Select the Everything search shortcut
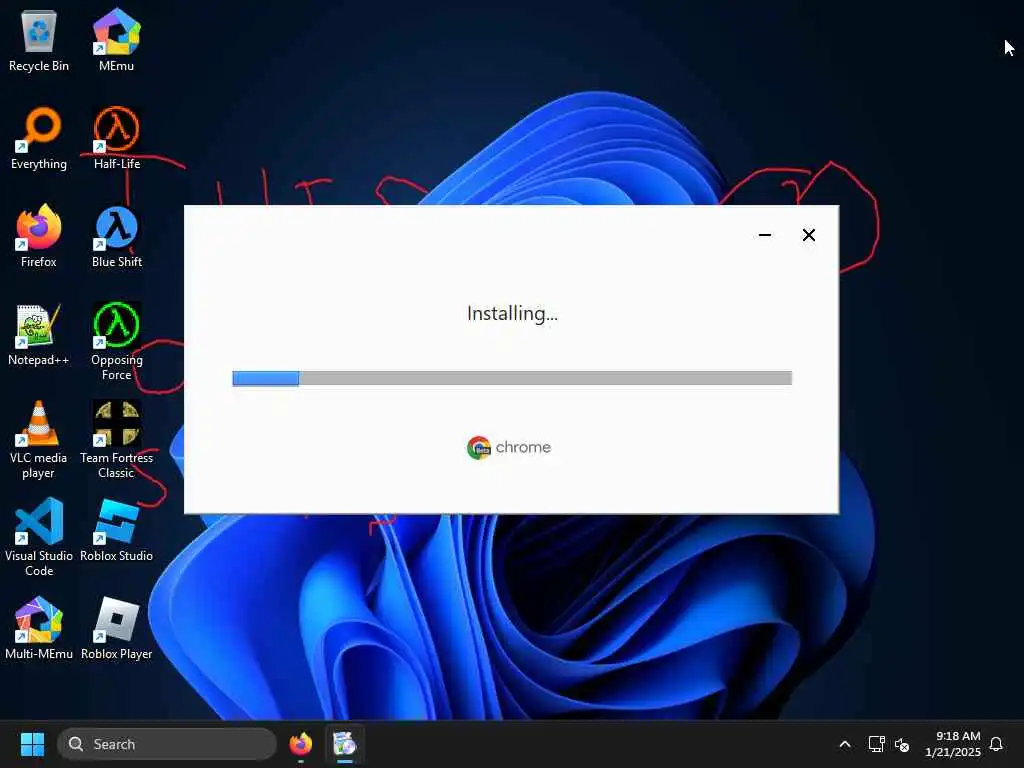The width and height of the screenshot is (1024, 768). click(x=39, y=138)
